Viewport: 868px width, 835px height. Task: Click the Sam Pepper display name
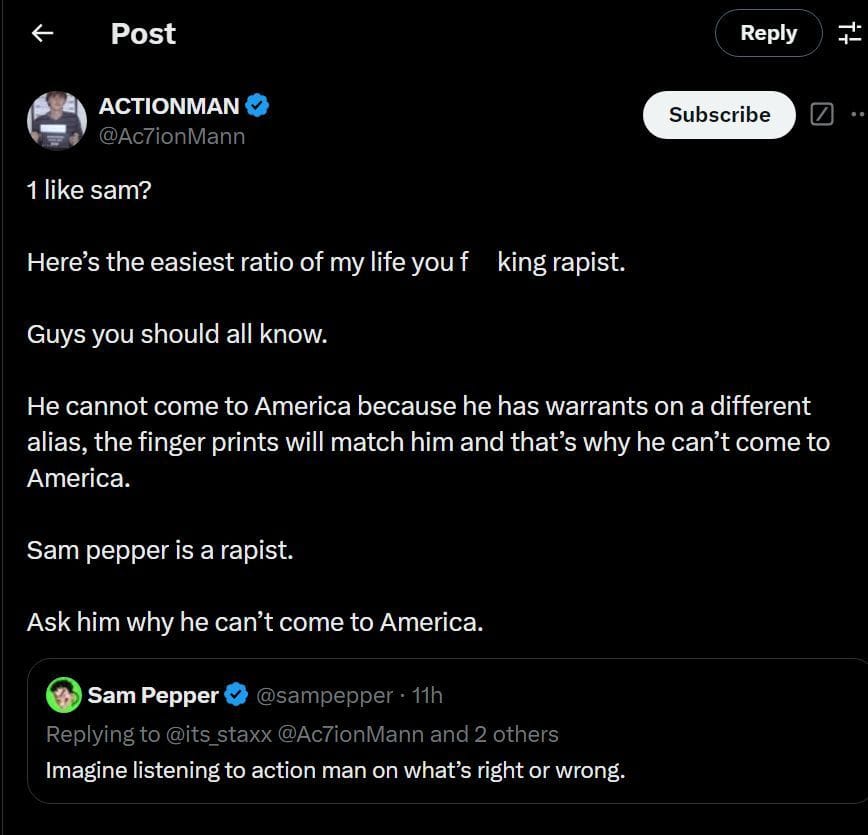coord(151,695)
